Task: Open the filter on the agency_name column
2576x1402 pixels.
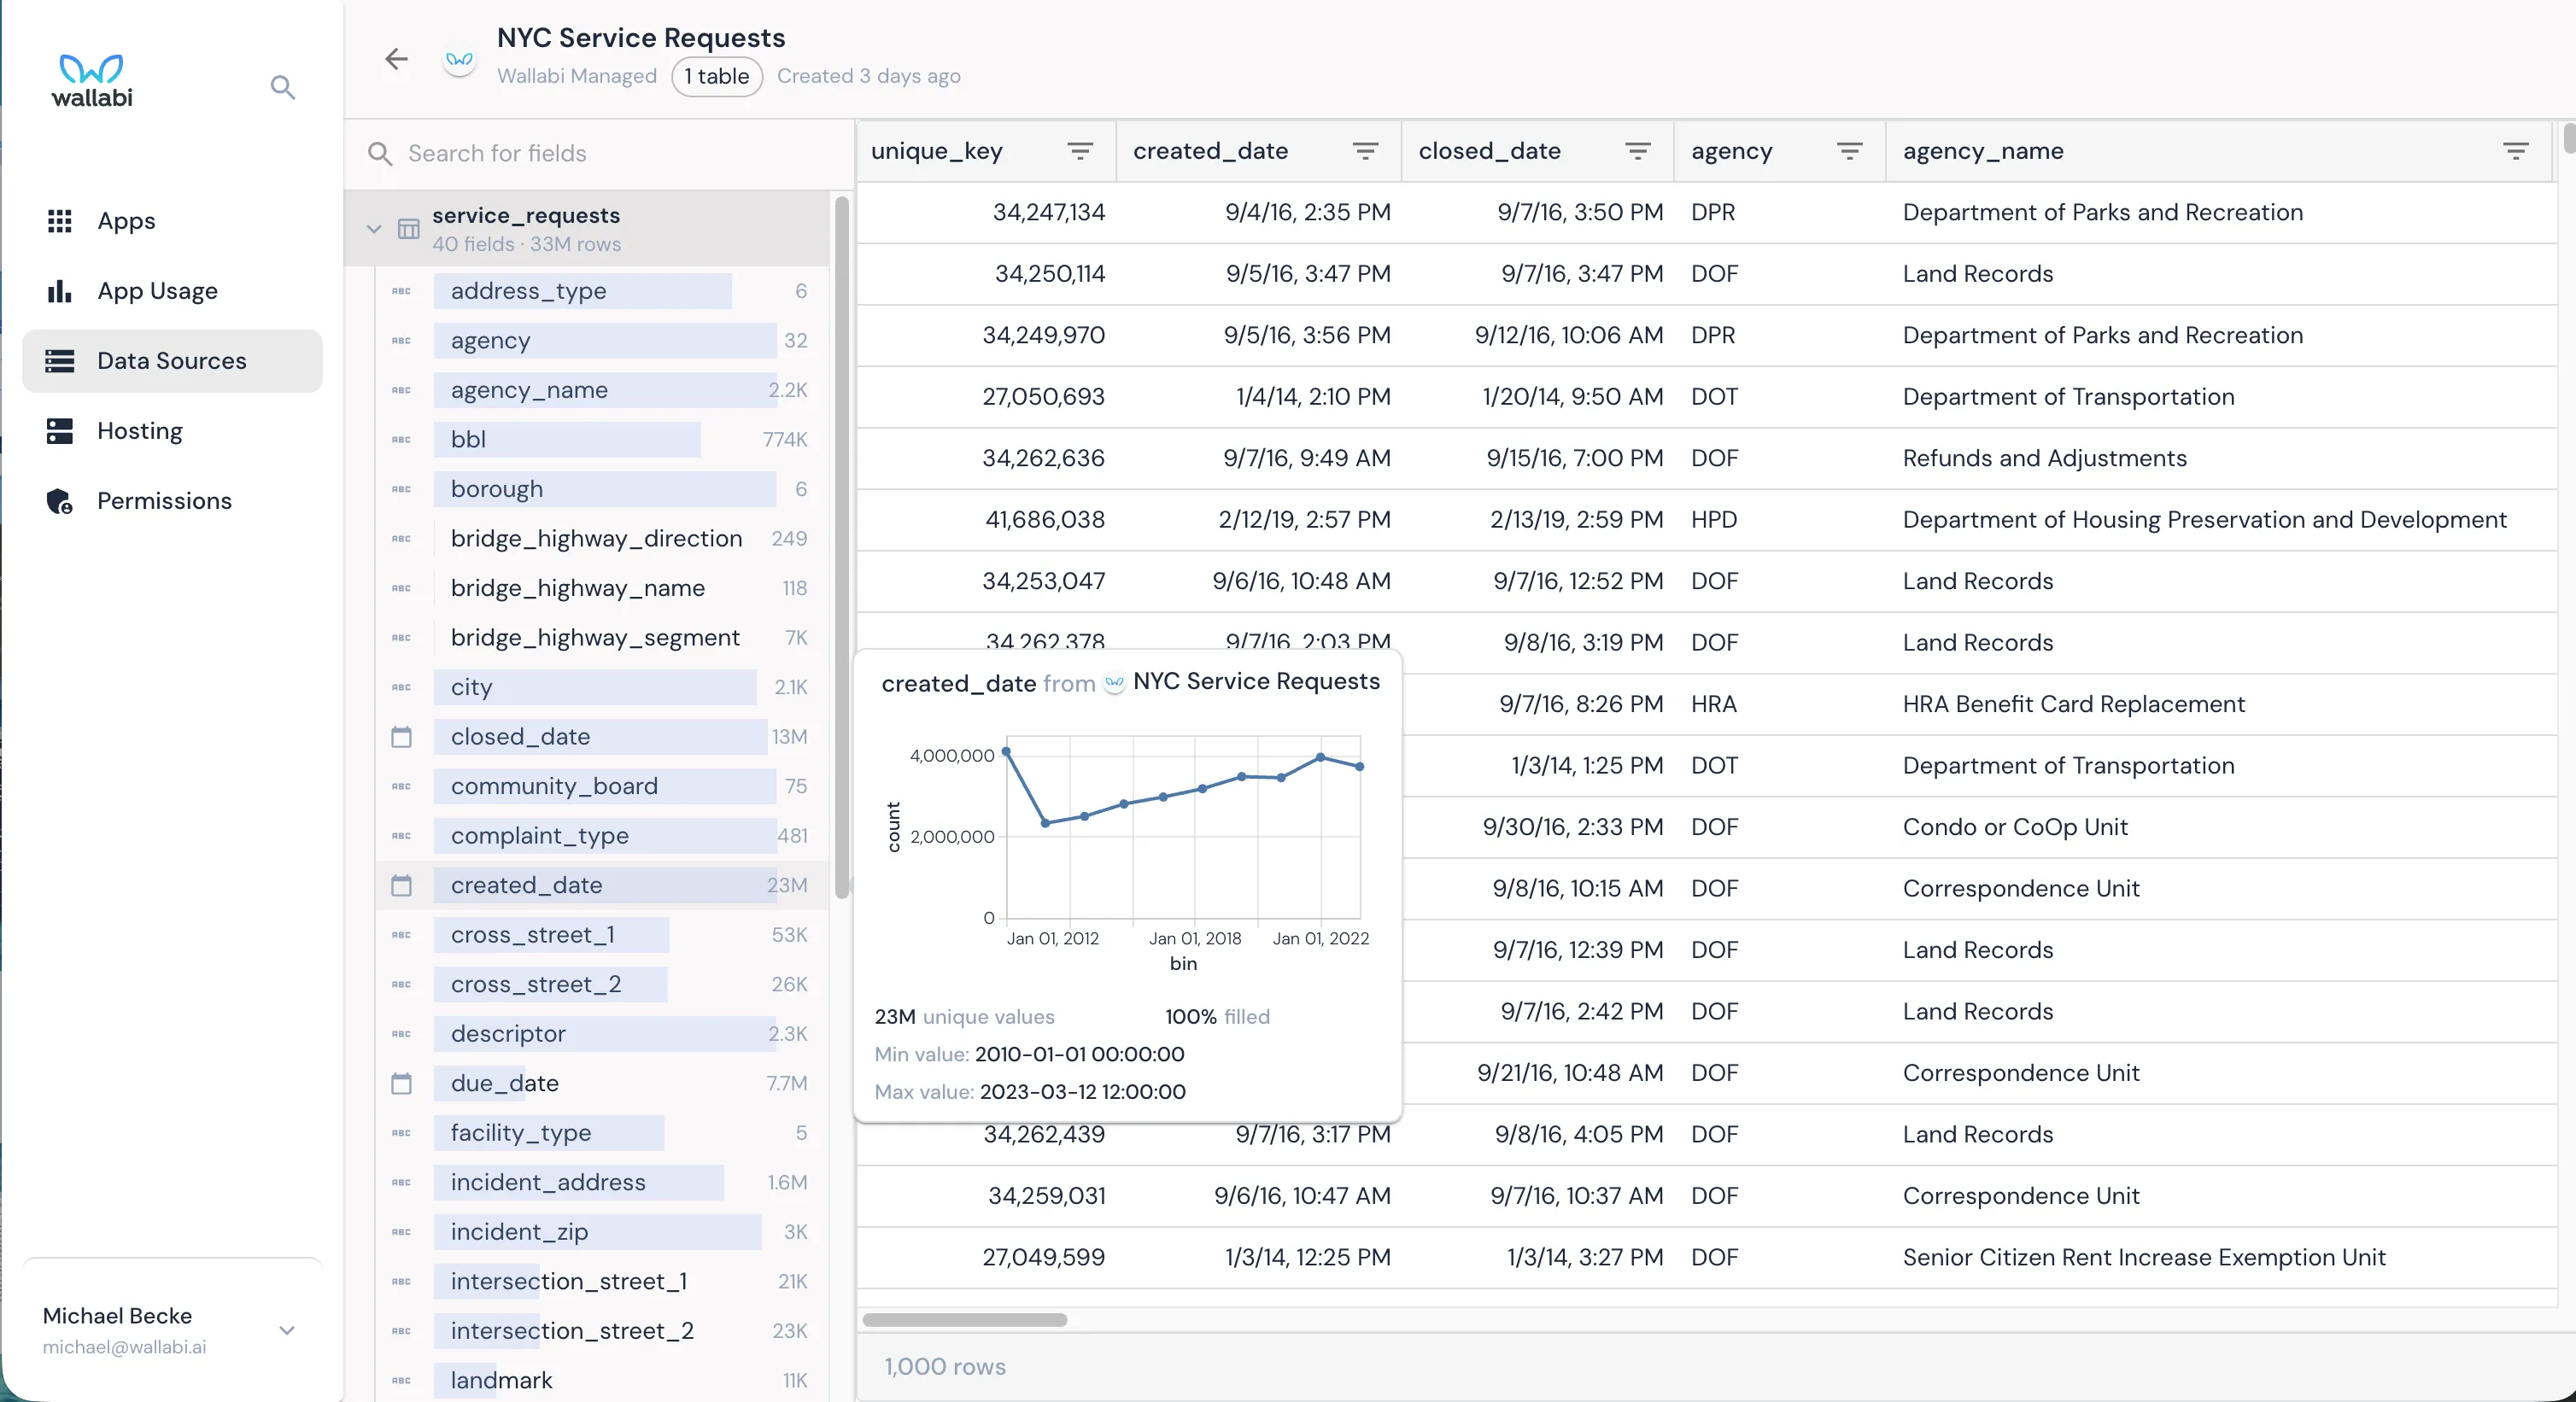Action: click(2515, 151)
